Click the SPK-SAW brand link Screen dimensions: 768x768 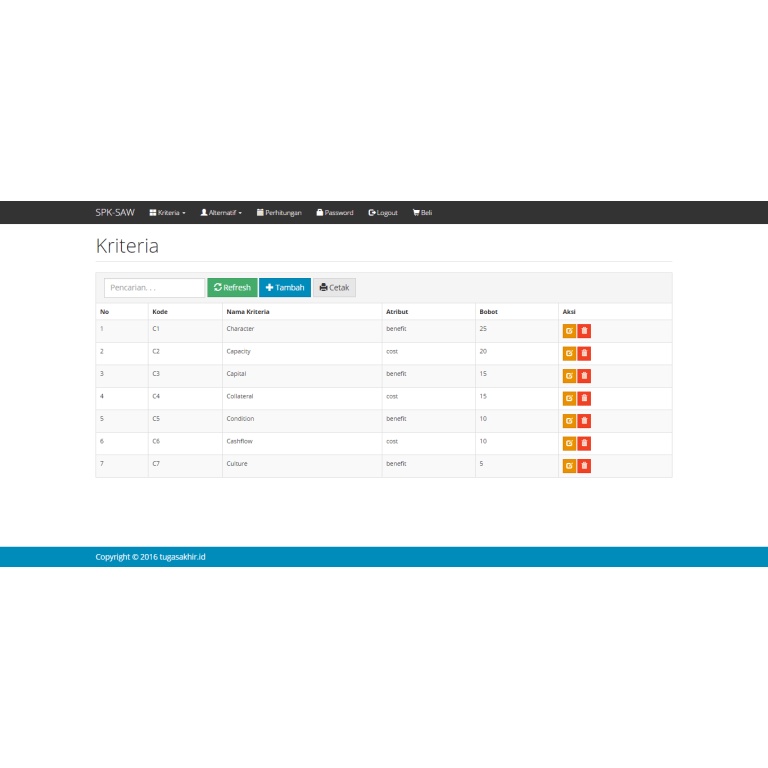(115, 213)
